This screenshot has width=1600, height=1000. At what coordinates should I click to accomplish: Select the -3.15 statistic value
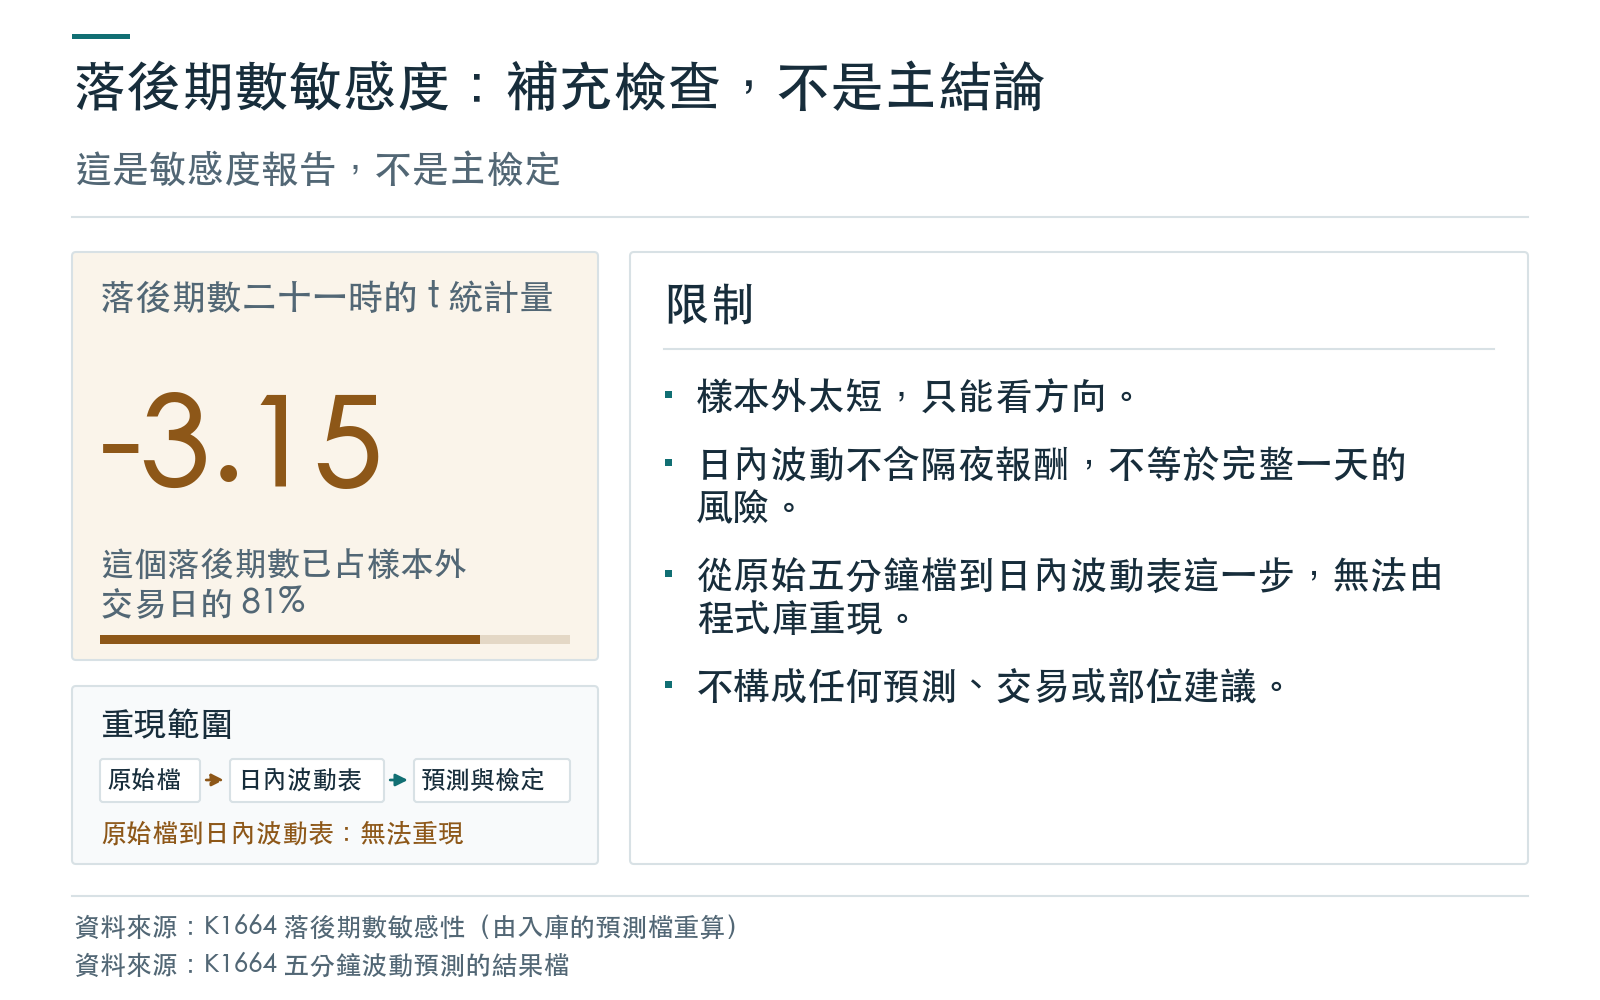[x=241, y=440]
